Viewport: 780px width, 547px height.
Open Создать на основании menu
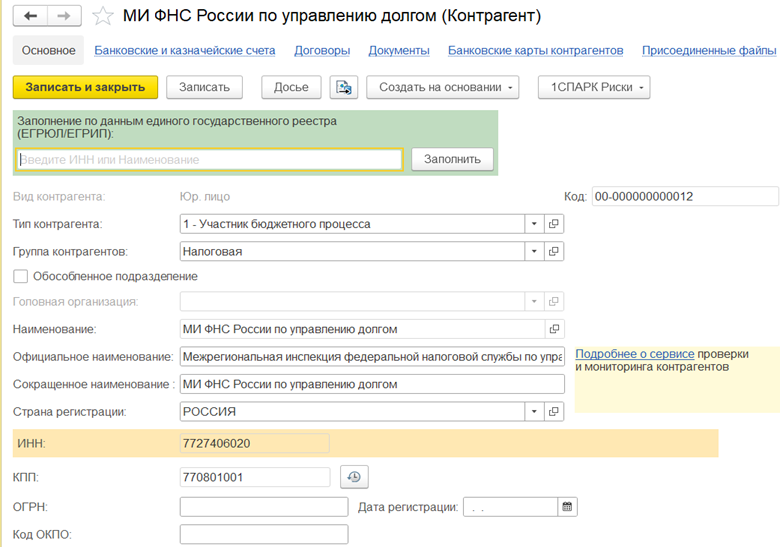[x=443, y=88]
